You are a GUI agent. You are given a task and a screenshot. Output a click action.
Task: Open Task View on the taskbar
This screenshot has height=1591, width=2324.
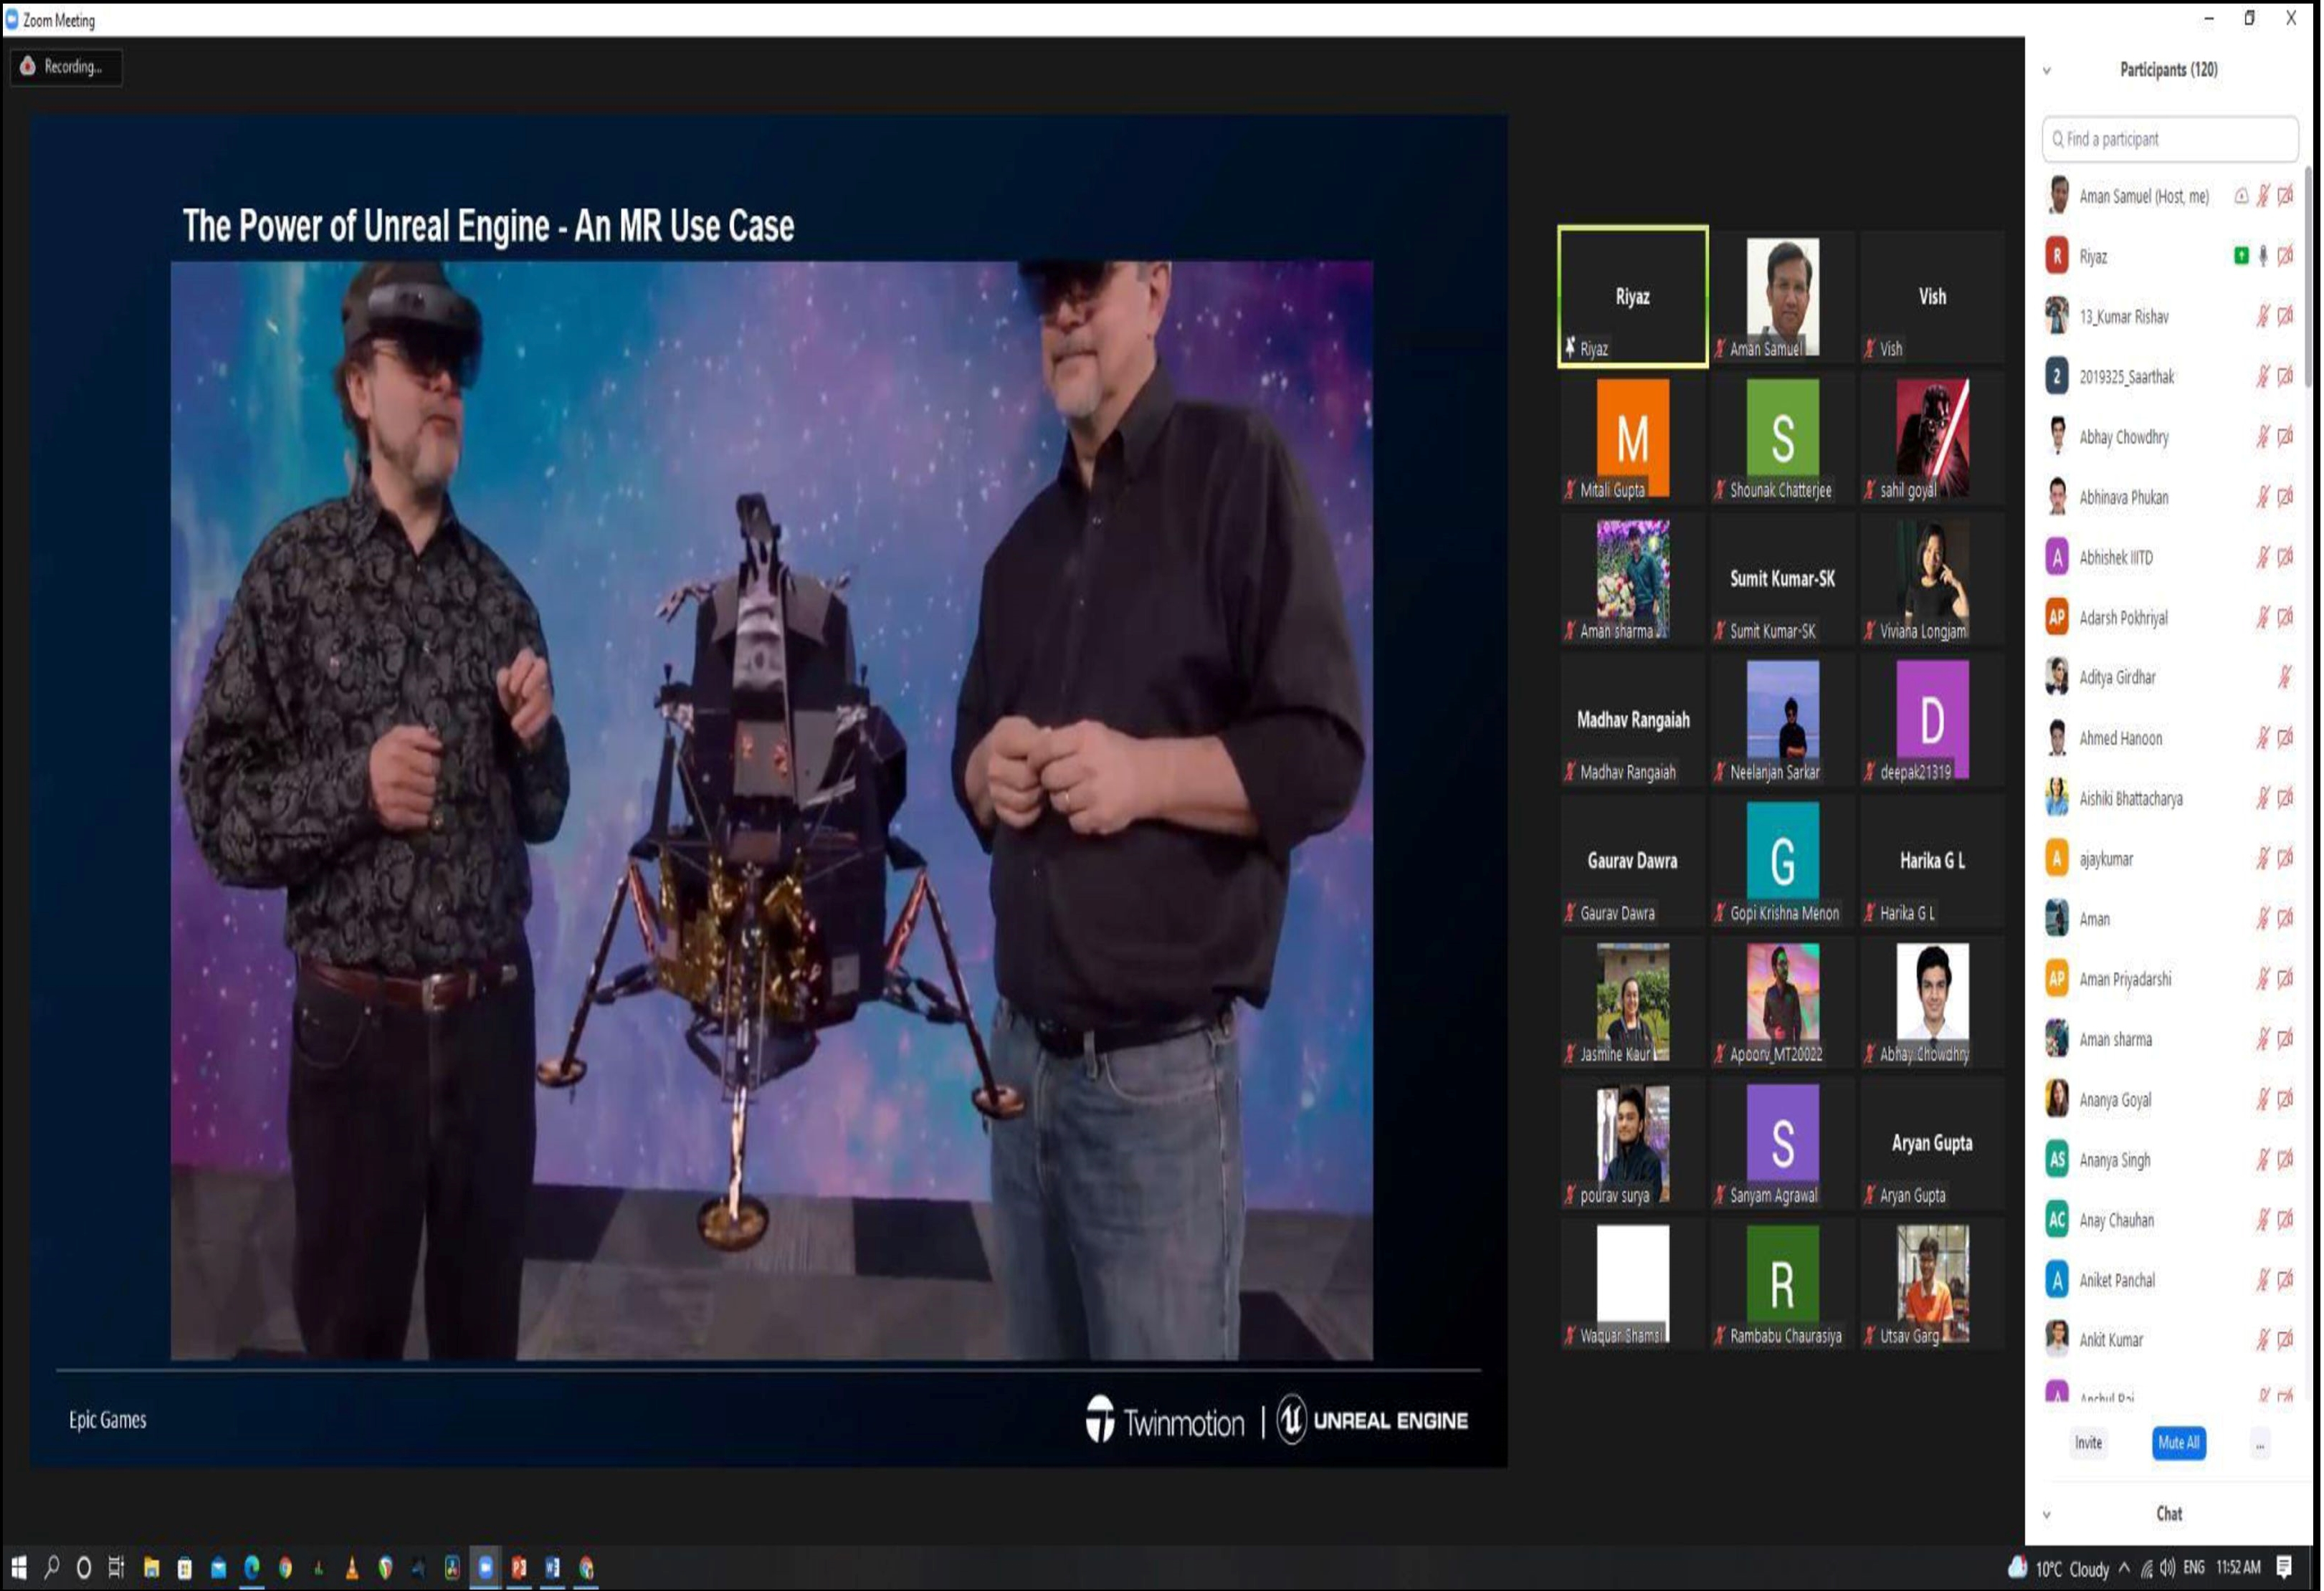[x=116, y=1567]
